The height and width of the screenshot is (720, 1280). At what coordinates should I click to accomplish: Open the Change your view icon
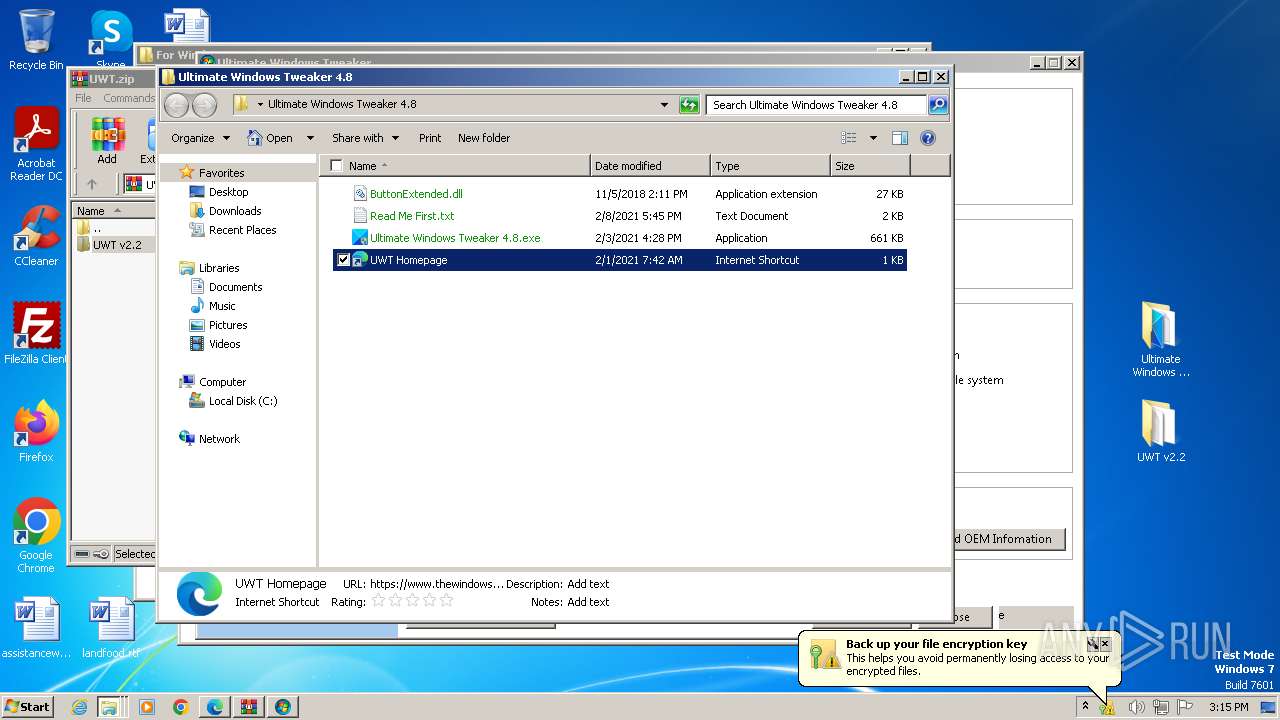[x=849, y=138]
